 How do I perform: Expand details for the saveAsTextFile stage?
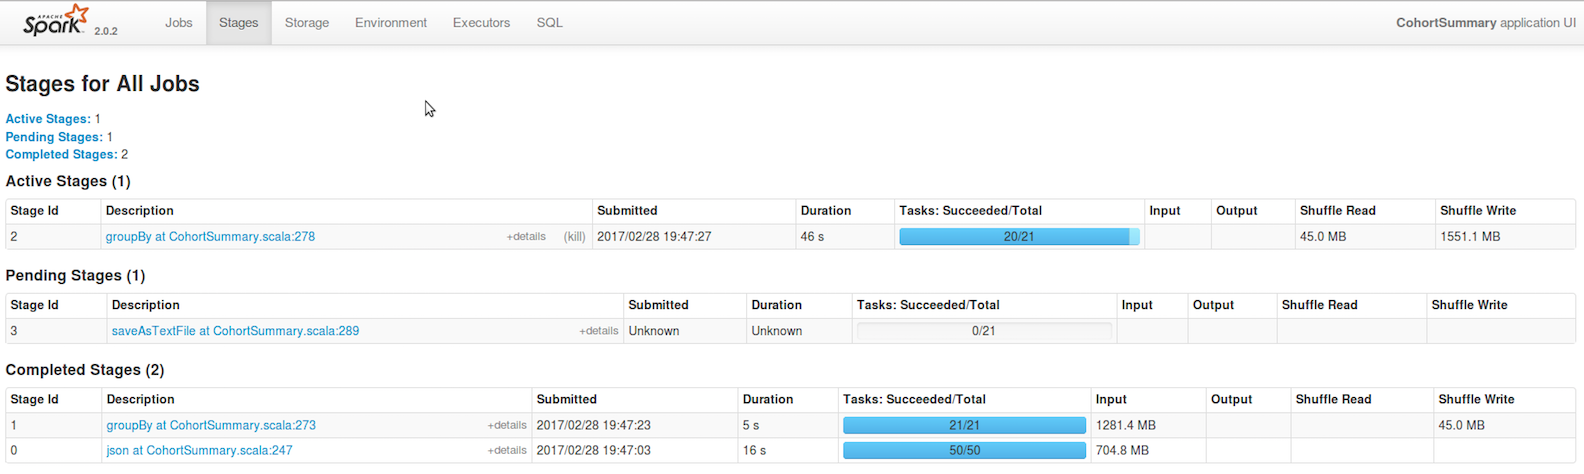[598, 331]
